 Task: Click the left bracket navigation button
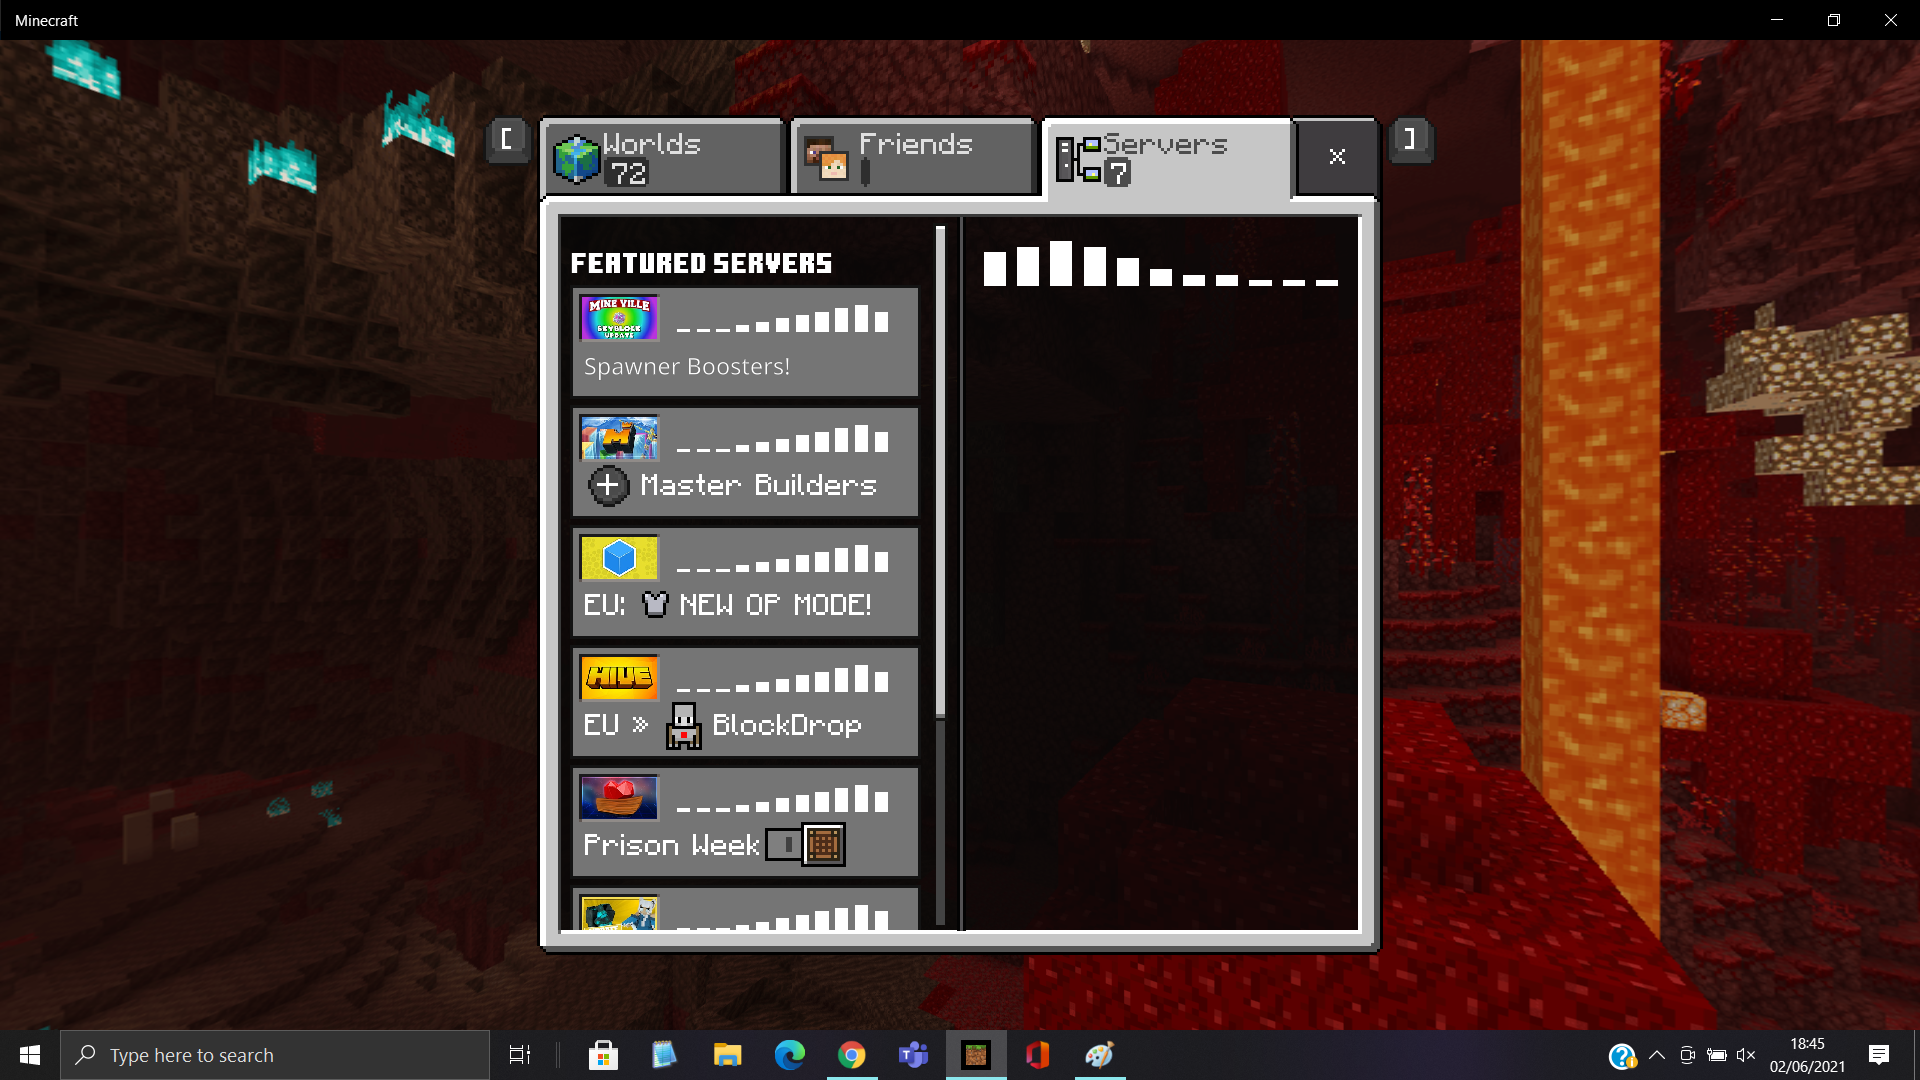(x=507, y=140)
